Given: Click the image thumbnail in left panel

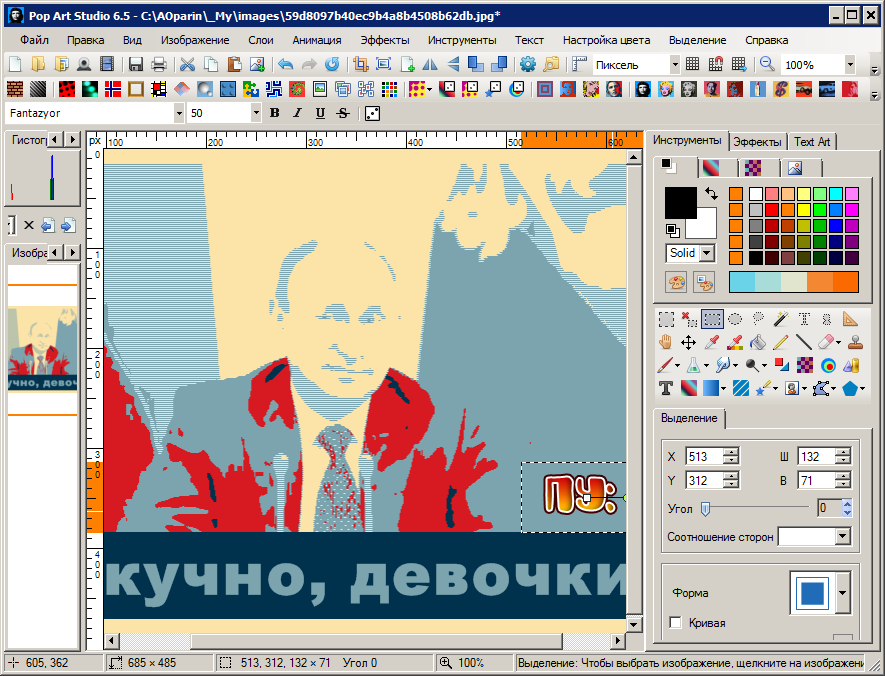Looking at the screenshot, I should tap(43, 349).
